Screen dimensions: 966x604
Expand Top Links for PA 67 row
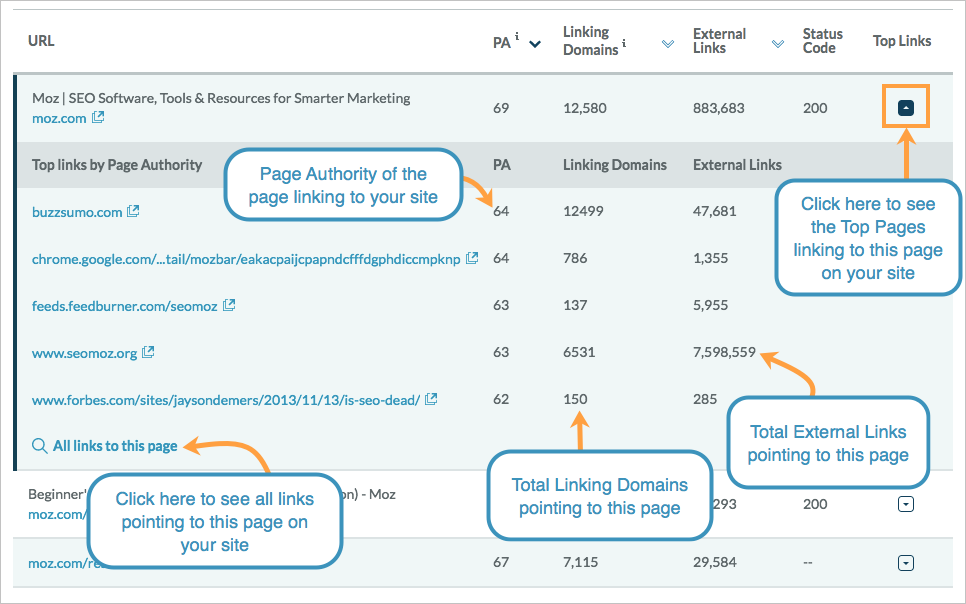[906, 563]
